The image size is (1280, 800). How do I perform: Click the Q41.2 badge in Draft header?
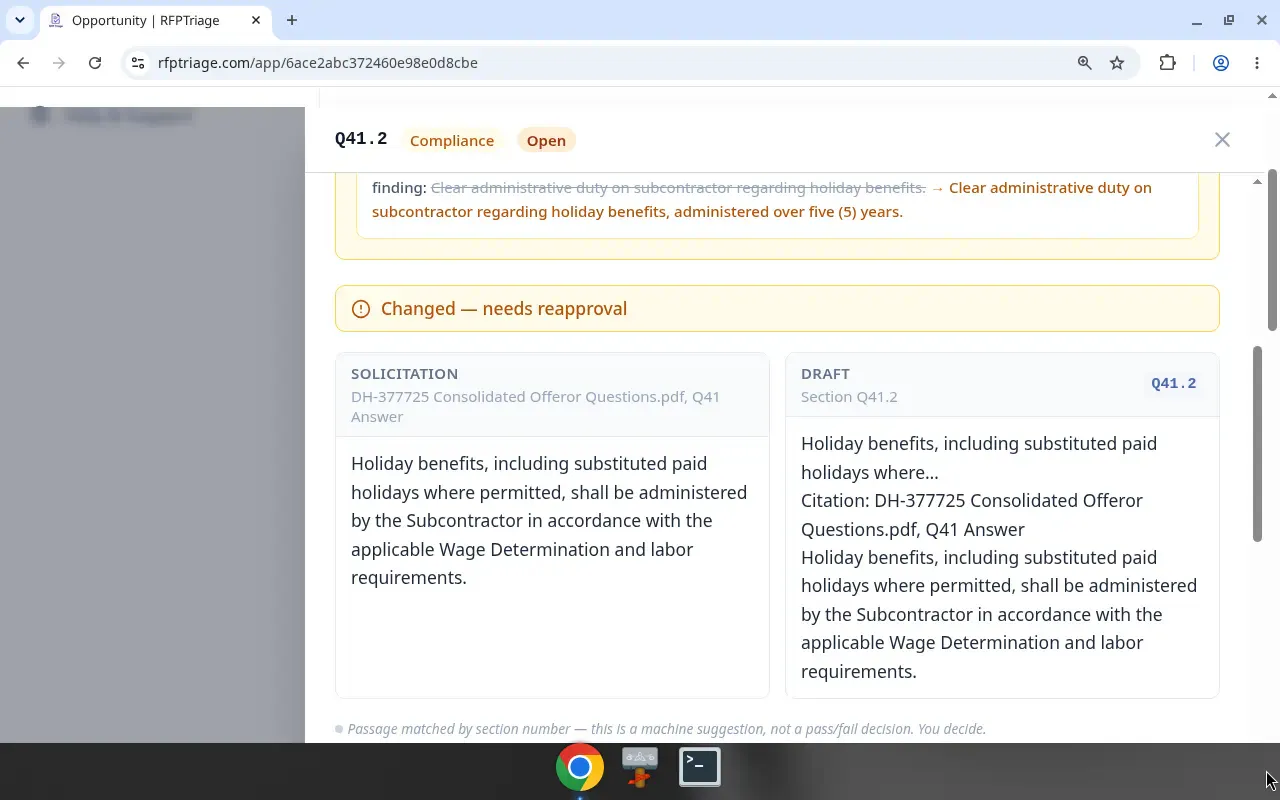(1174, 383)
